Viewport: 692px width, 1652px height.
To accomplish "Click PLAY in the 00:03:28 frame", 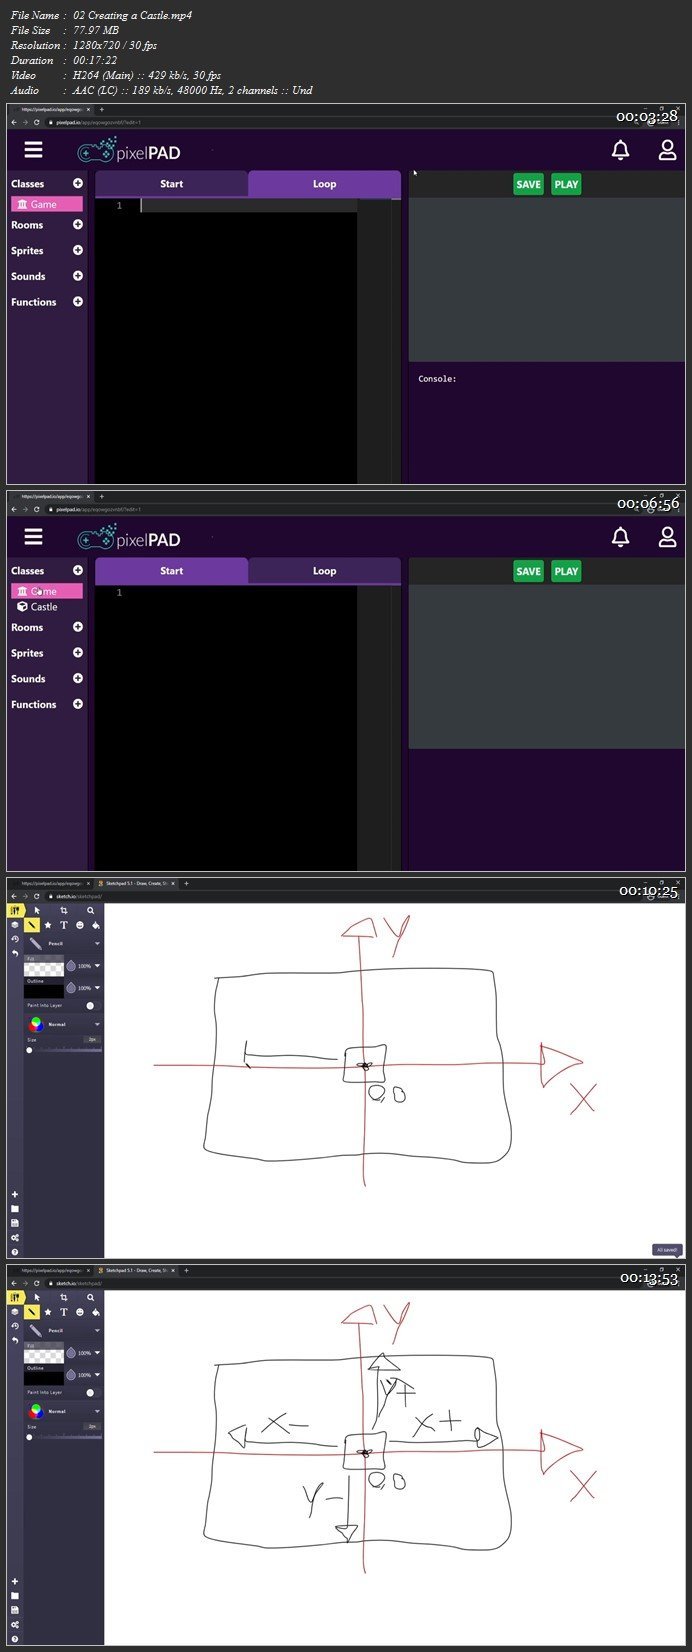I will [x=566, y=184].
